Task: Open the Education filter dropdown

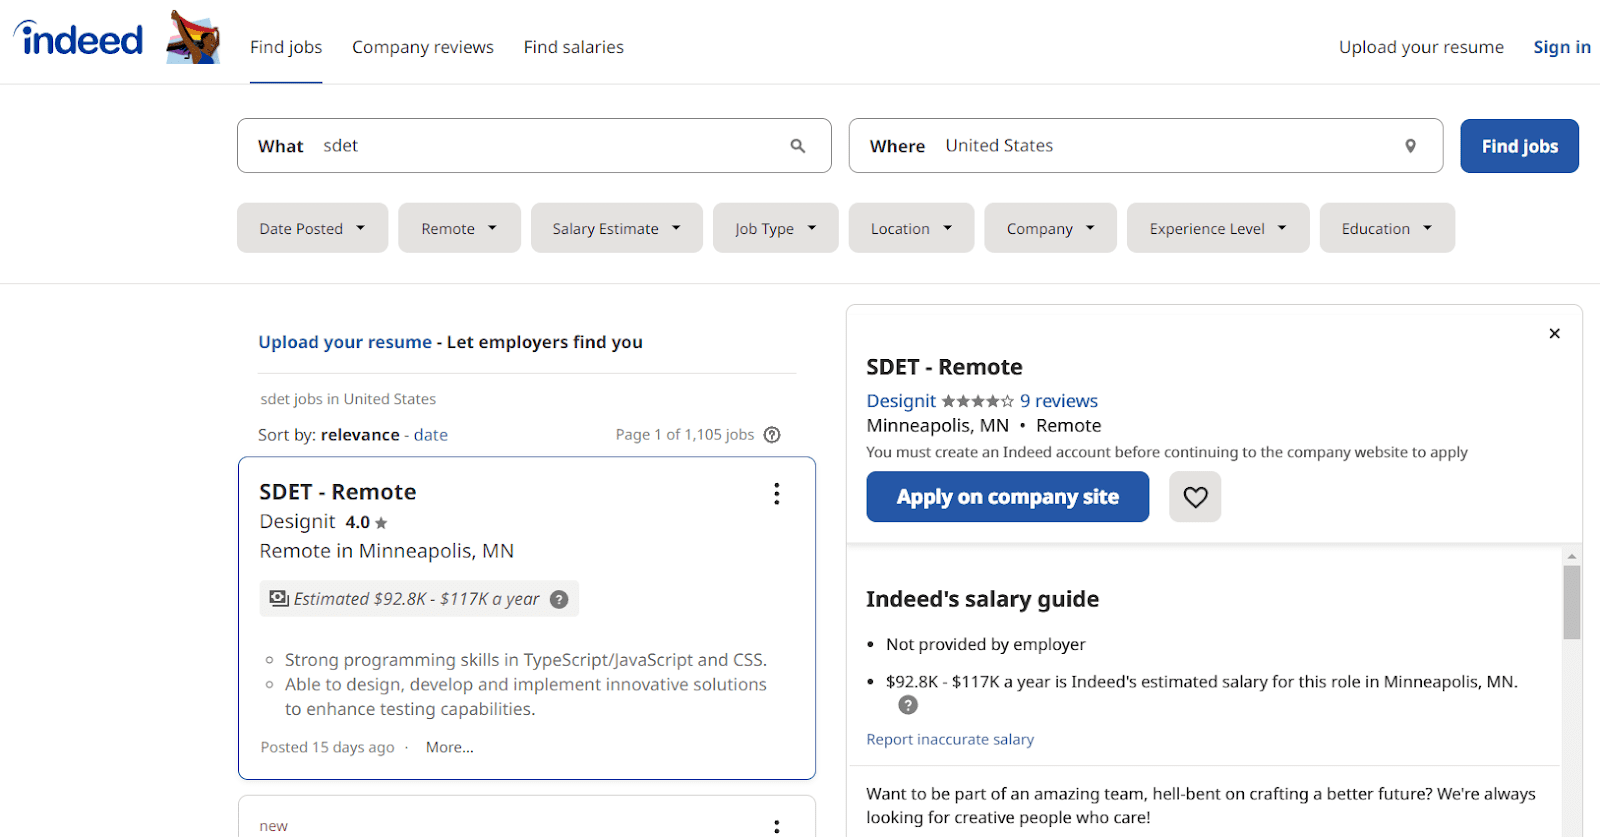Action: pos(1387,228)
